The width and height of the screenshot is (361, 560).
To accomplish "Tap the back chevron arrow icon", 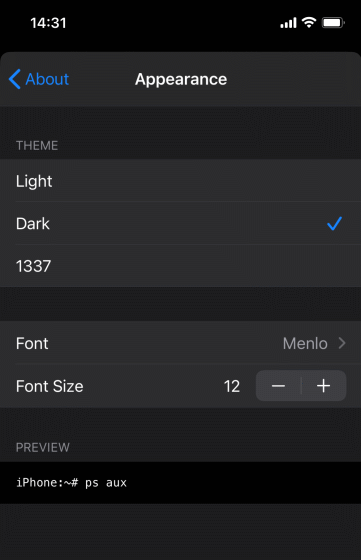I will click(x=15, y=79).
